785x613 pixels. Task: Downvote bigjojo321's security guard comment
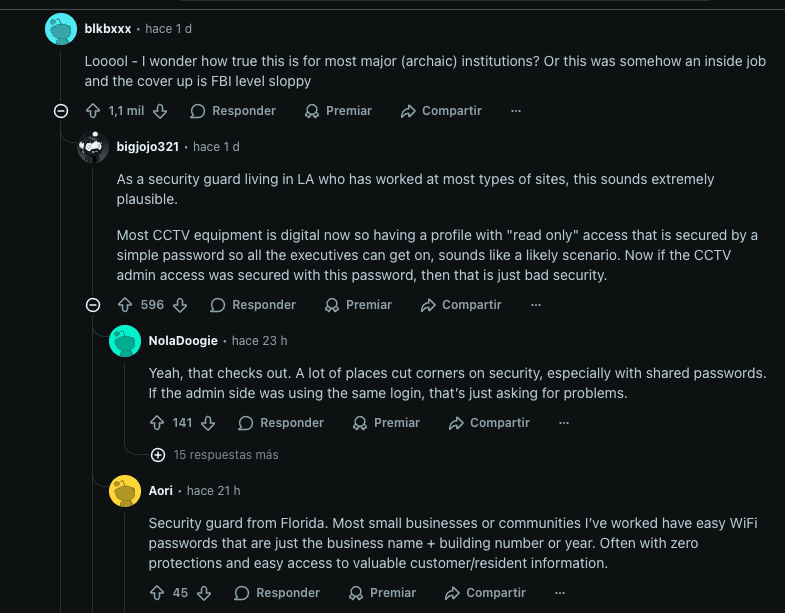[180, 305]
